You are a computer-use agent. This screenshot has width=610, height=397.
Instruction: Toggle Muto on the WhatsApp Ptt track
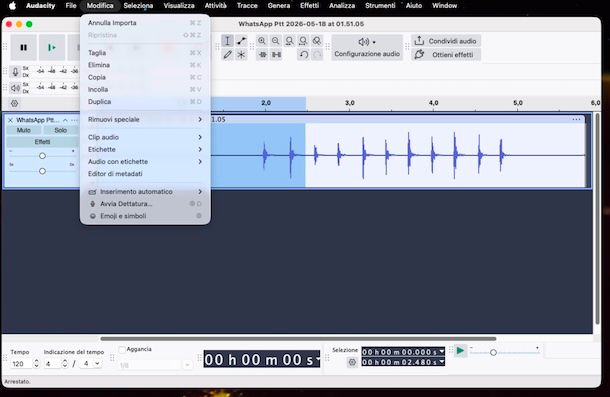coord(23,130)
